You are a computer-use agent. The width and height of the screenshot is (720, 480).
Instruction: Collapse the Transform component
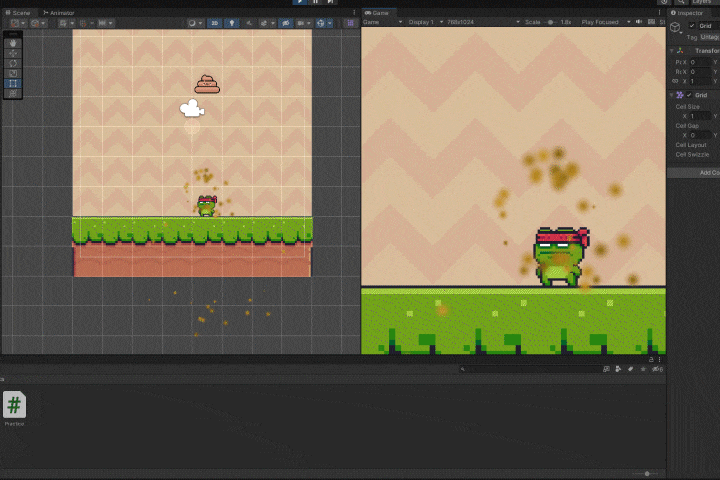tap(671, 51)
